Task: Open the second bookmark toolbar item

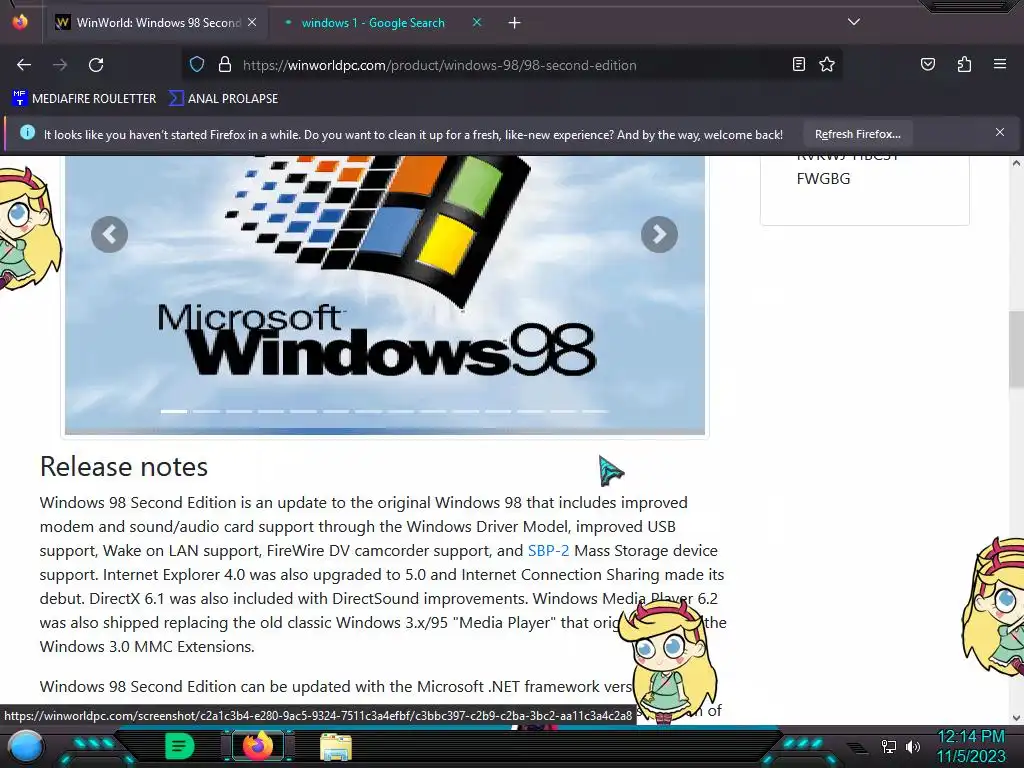Action: 223,99
